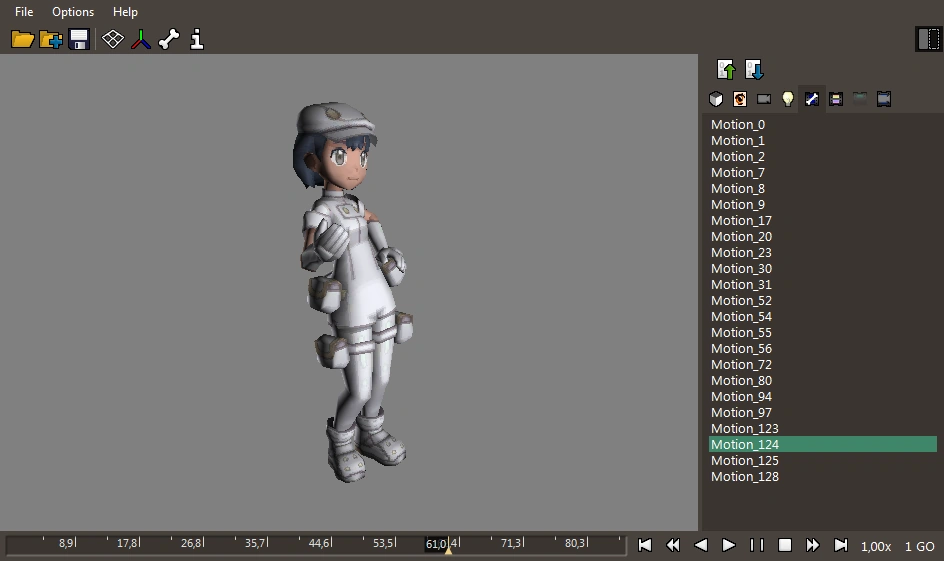
Task: Switch to the Models cube tab
Action: click(x=716, y=99)
